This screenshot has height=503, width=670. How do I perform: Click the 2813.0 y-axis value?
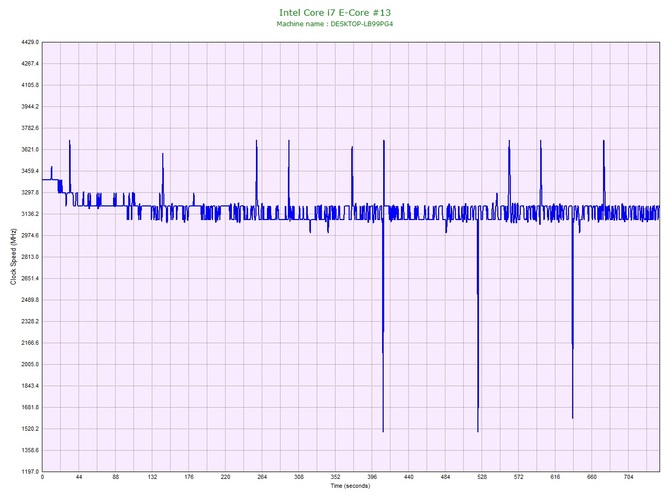coord(30,257)
